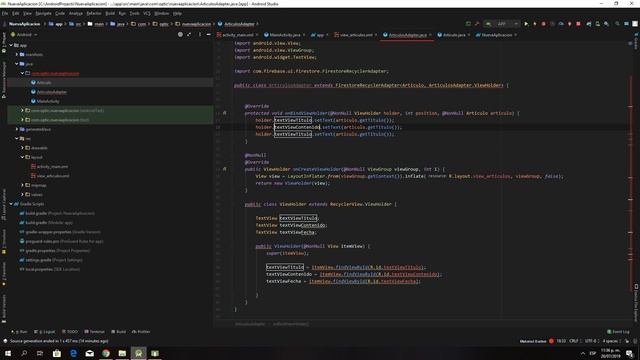Collapse the java folder node
The width and height of the screenshot is (640, 360).
[x=17, y=64]
